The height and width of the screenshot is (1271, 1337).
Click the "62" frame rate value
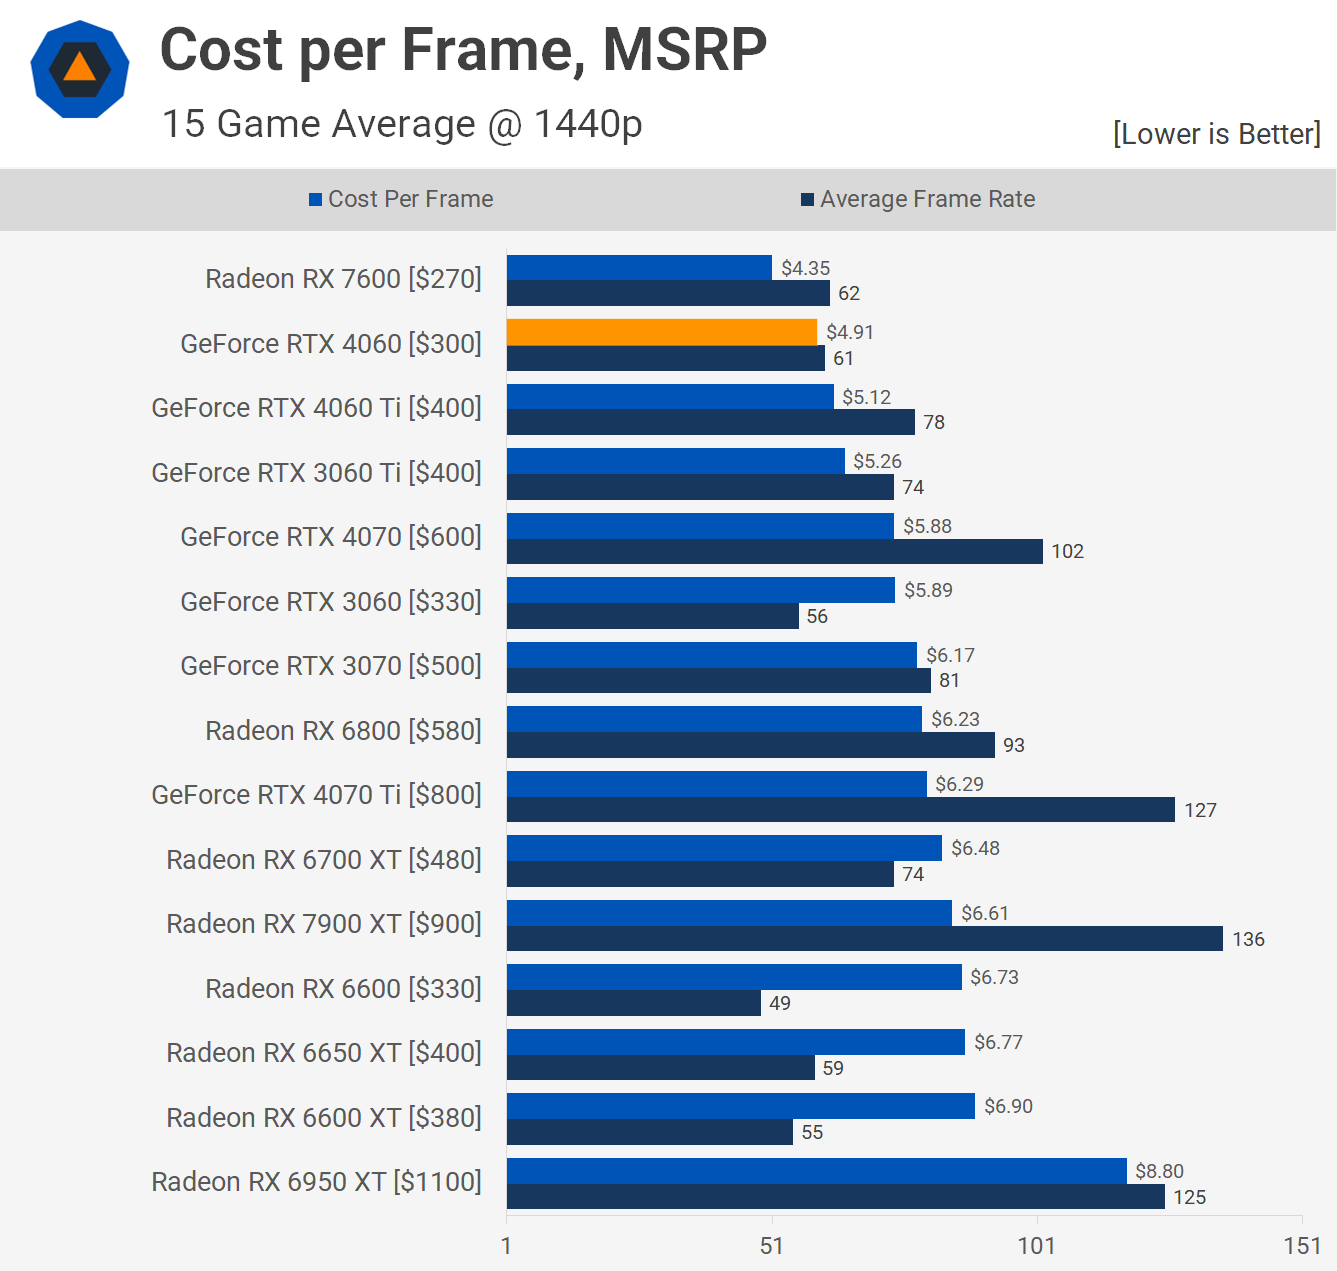[x=849, y=293]
